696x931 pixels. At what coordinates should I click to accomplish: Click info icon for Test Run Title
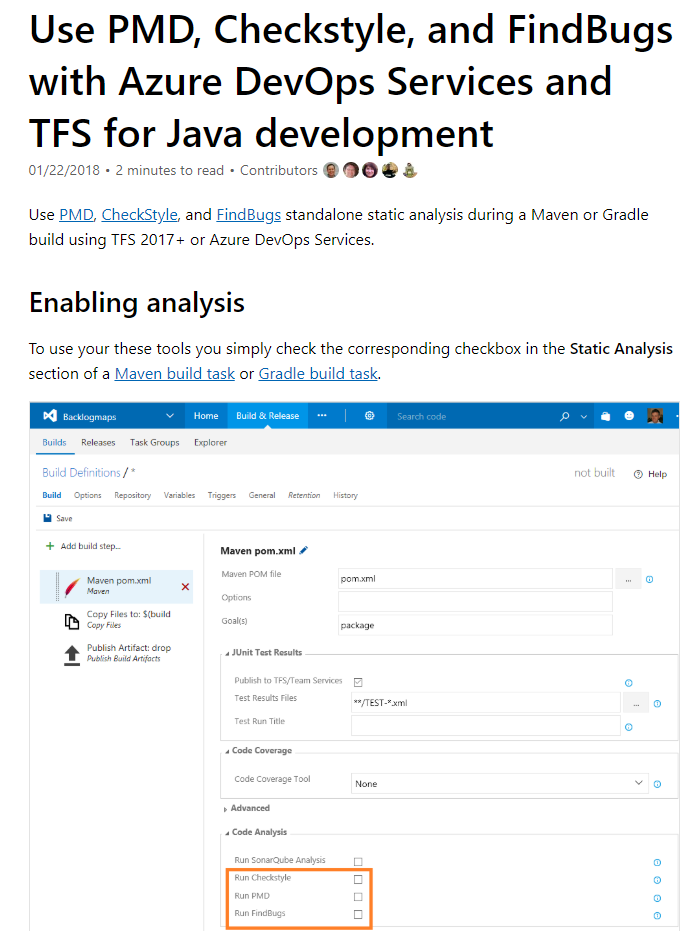tap(629, 727)
